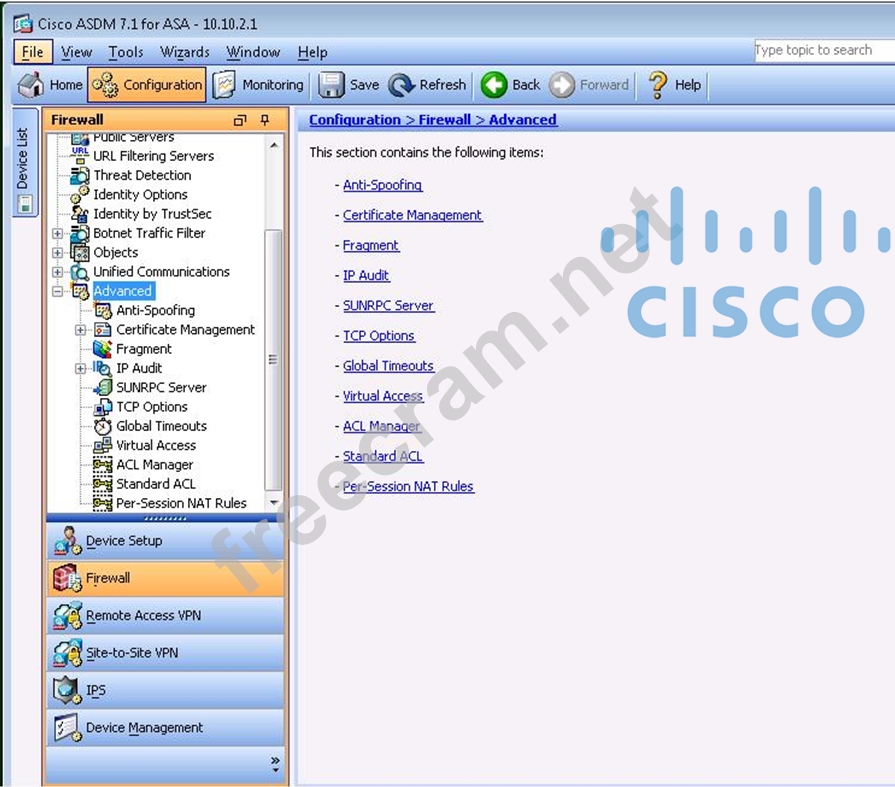Click the Save disk icon
The width and height of the screenshot is (895, 787).
(331, 85)
